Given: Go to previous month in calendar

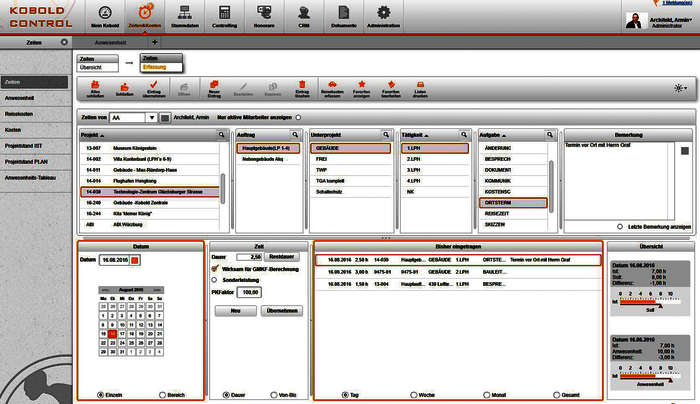Looking at the screenshot, I should (105, 290).
